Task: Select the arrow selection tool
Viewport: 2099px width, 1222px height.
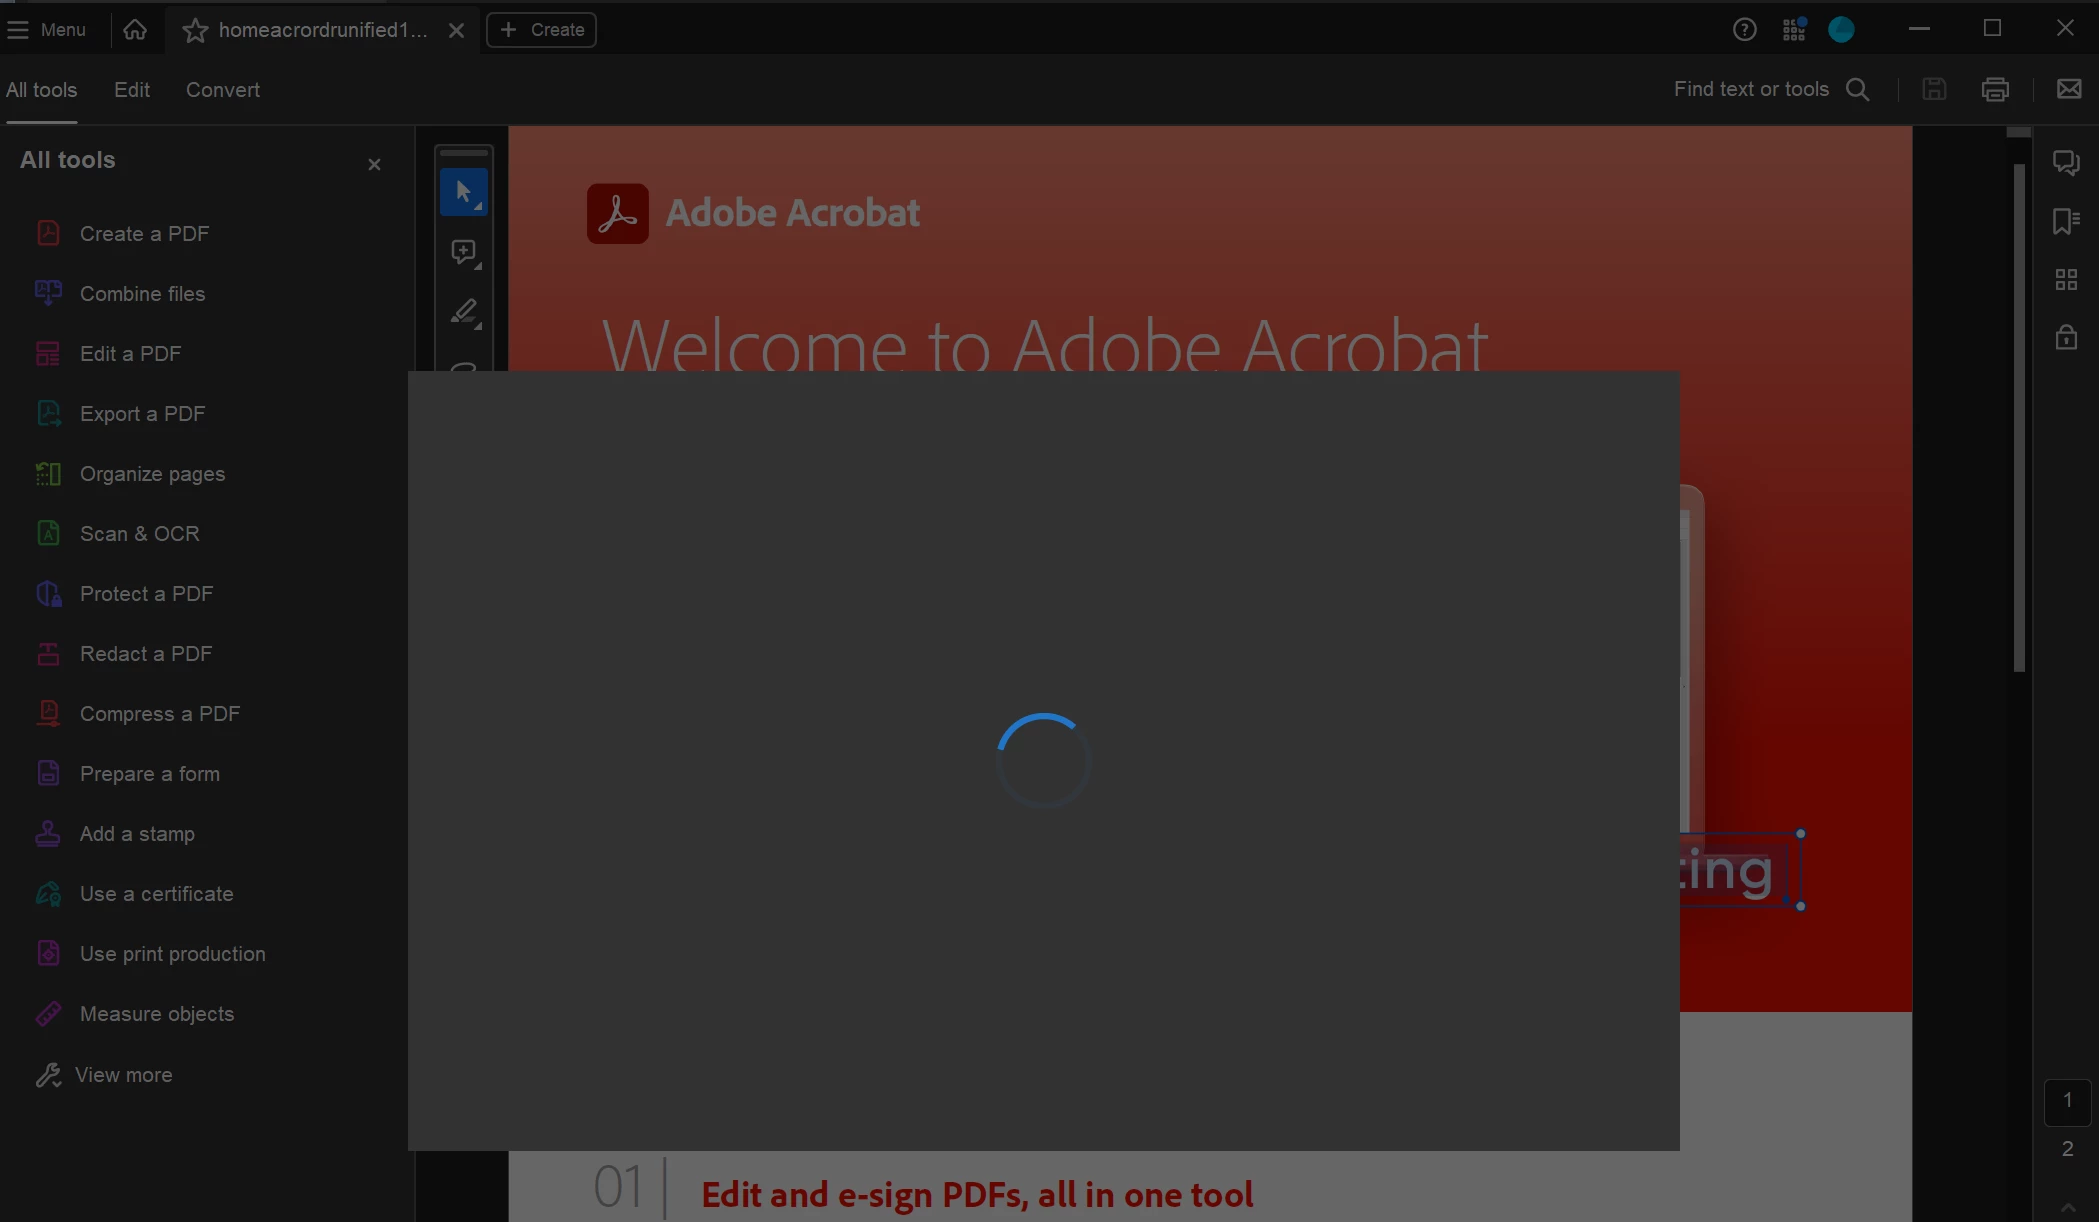Action: 463,192
